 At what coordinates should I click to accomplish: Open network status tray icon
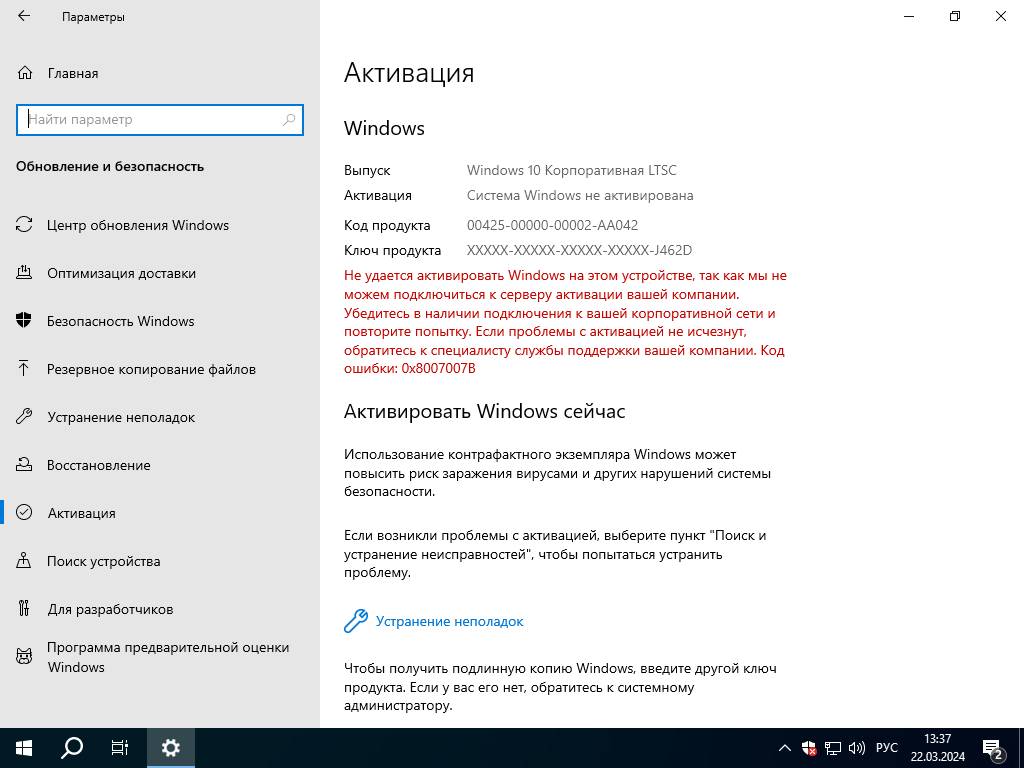point(833,748)
